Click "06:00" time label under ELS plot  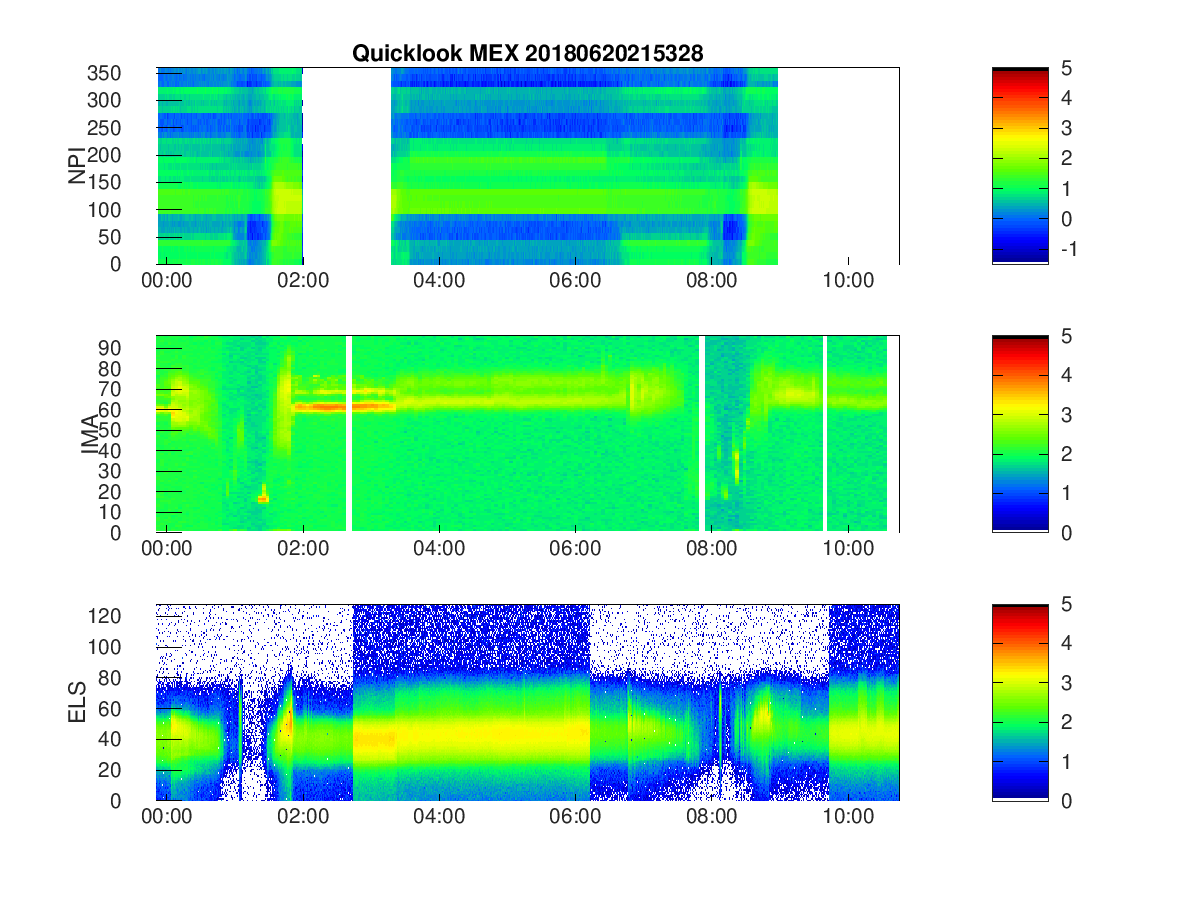click(x=576, y=817)
